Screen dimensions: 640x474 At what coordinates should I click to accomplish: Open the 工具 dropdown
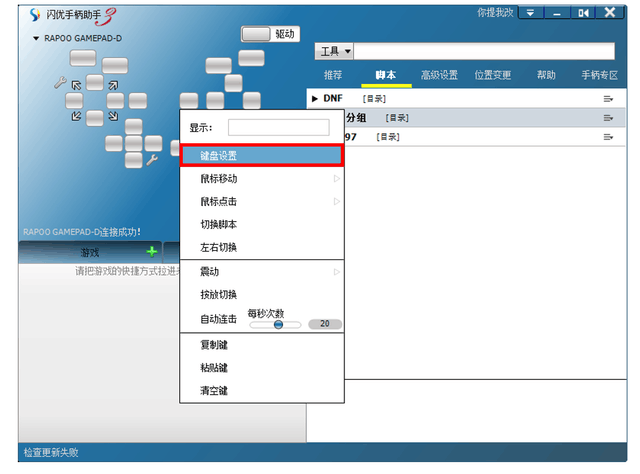(334, 51)
